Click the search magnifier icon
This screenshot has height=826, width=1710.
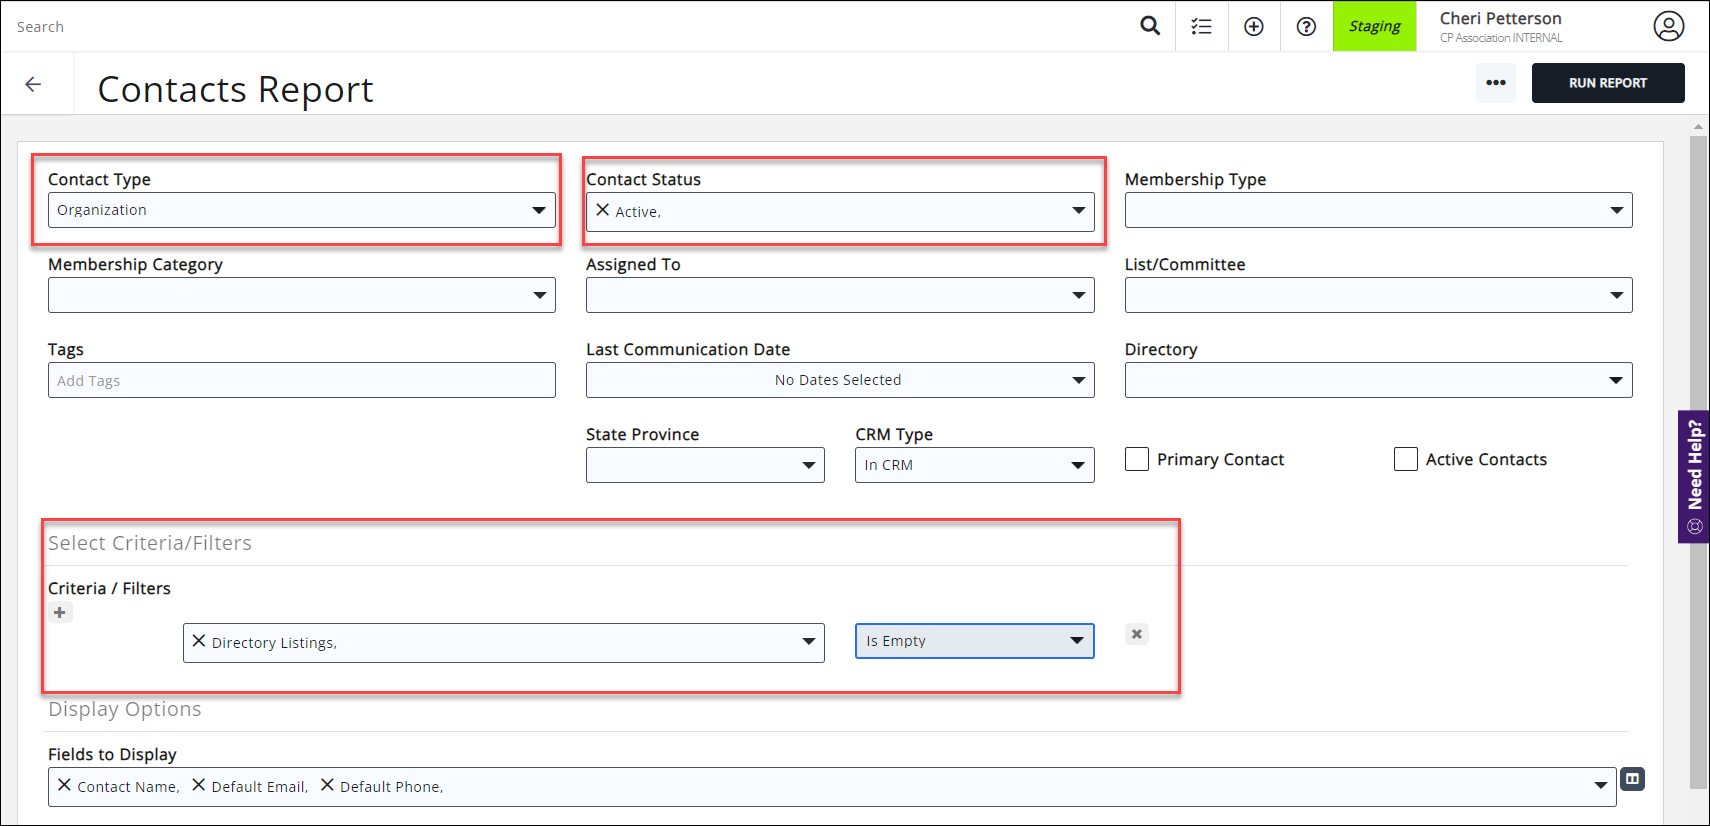pyautogui.click(x=1150, y=26)
